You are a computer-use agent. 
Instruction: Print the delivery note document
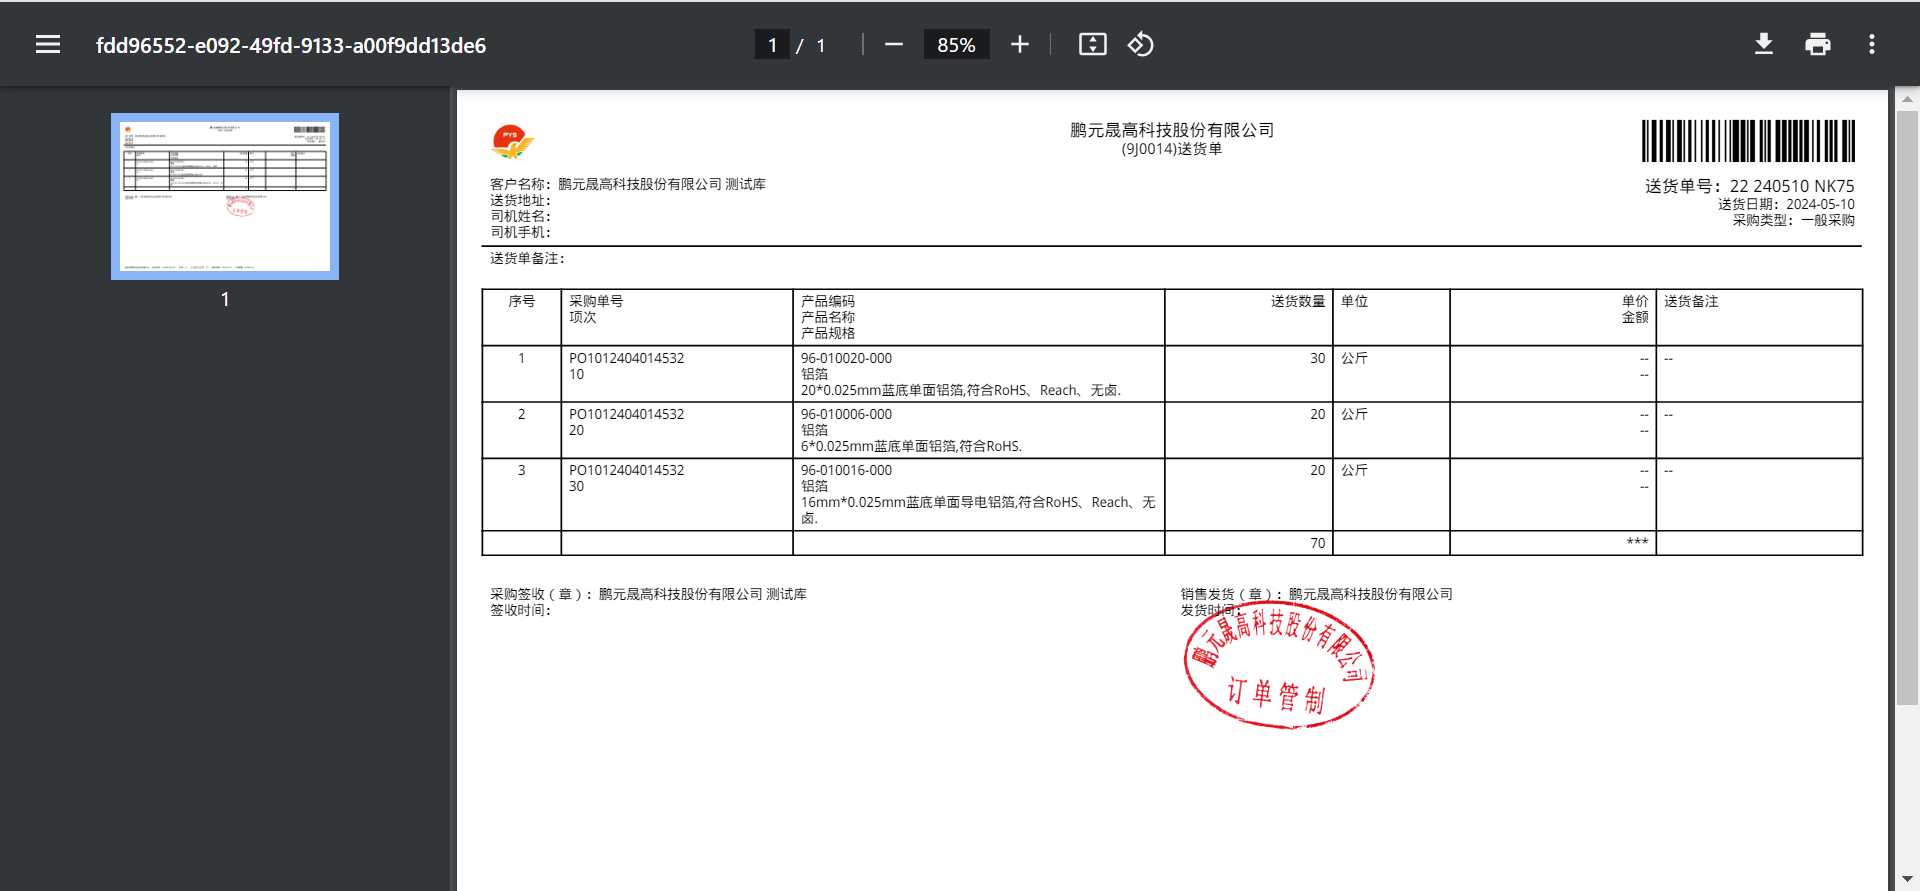point(1818,45)
